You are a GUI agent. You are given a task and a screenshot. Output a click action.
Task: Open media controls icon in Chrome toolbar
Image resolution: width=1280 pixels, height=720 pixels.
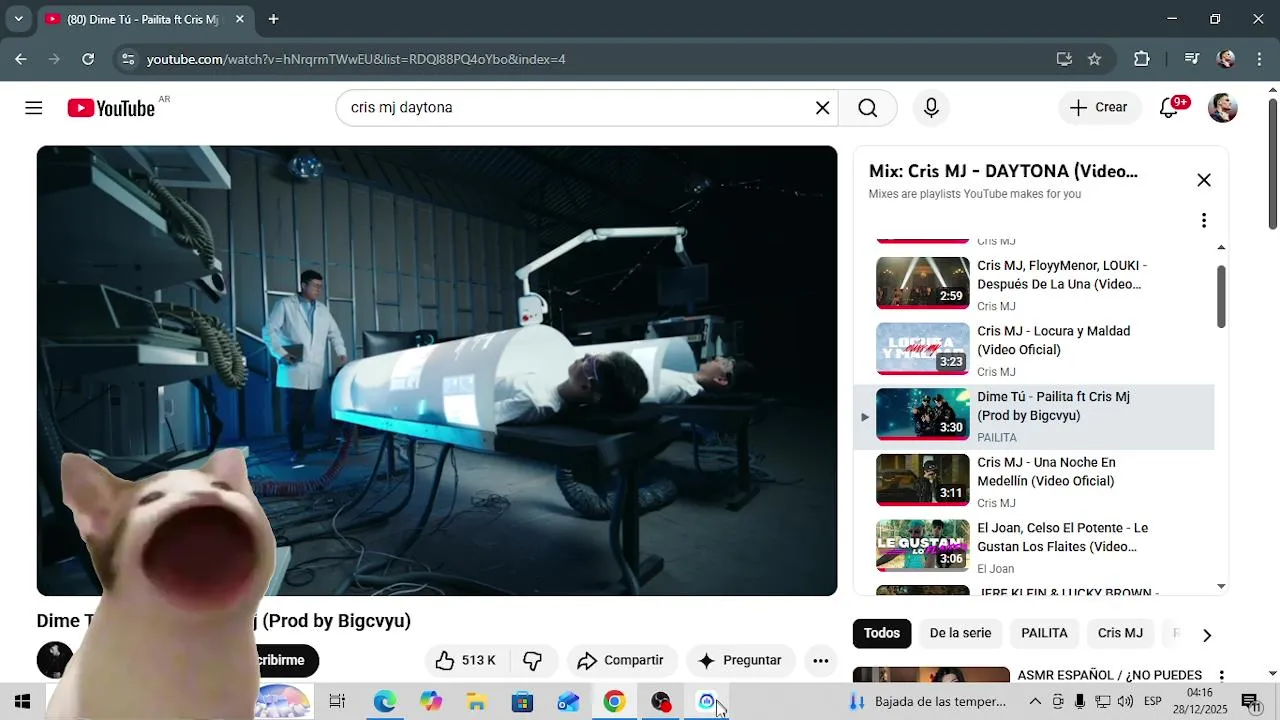[x=1191, y=59]
